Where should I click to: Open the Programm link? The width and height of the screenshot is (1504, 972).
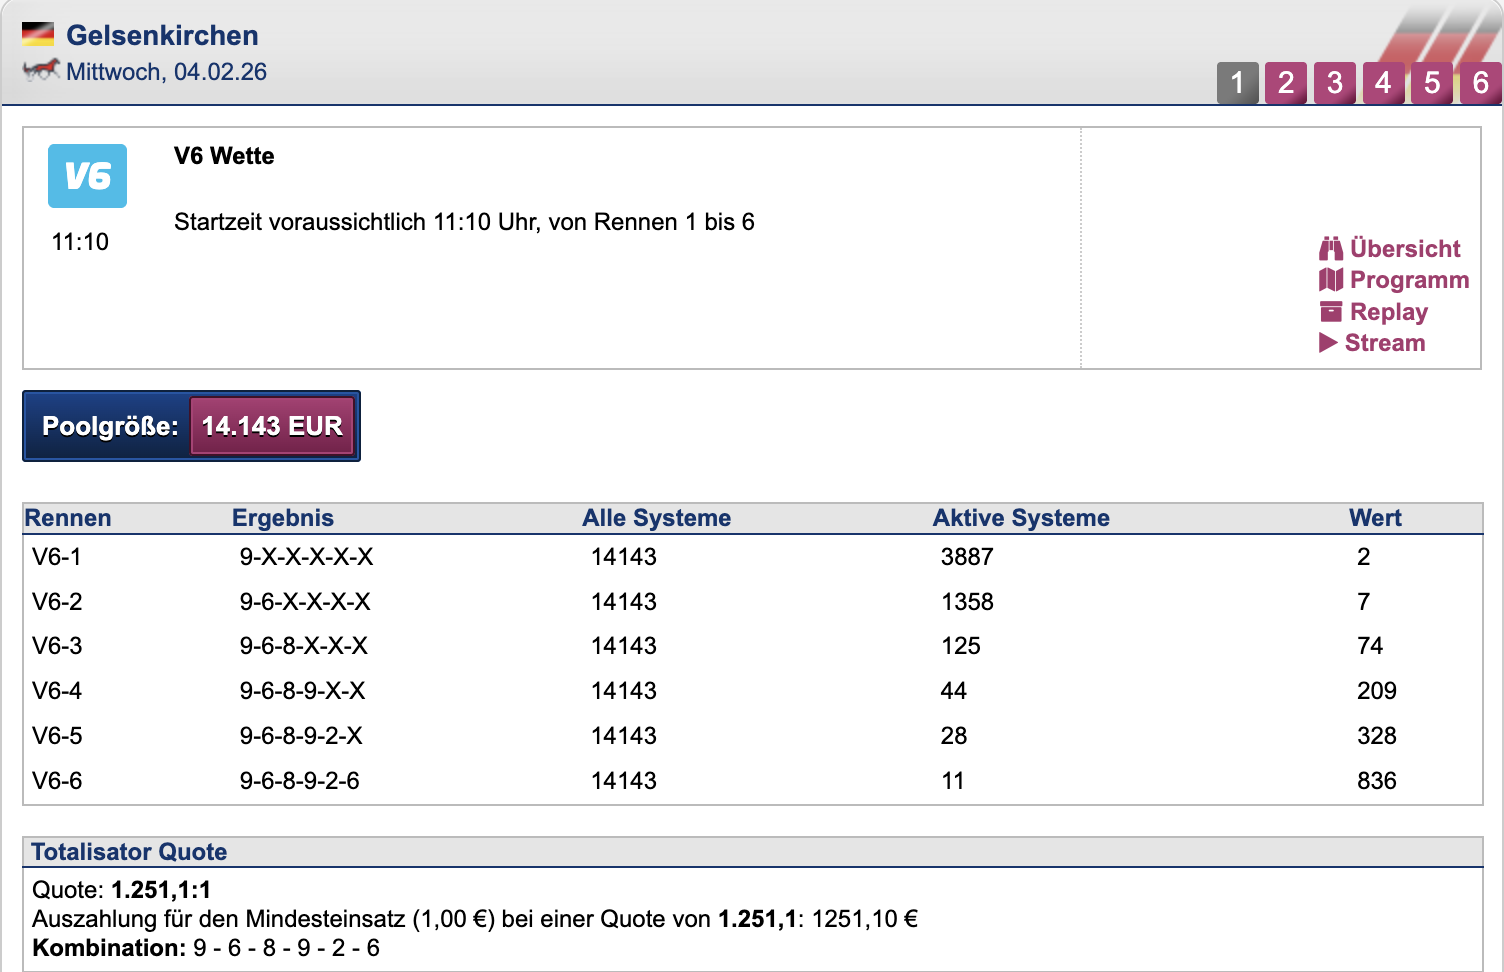(x=1409, y=280)
